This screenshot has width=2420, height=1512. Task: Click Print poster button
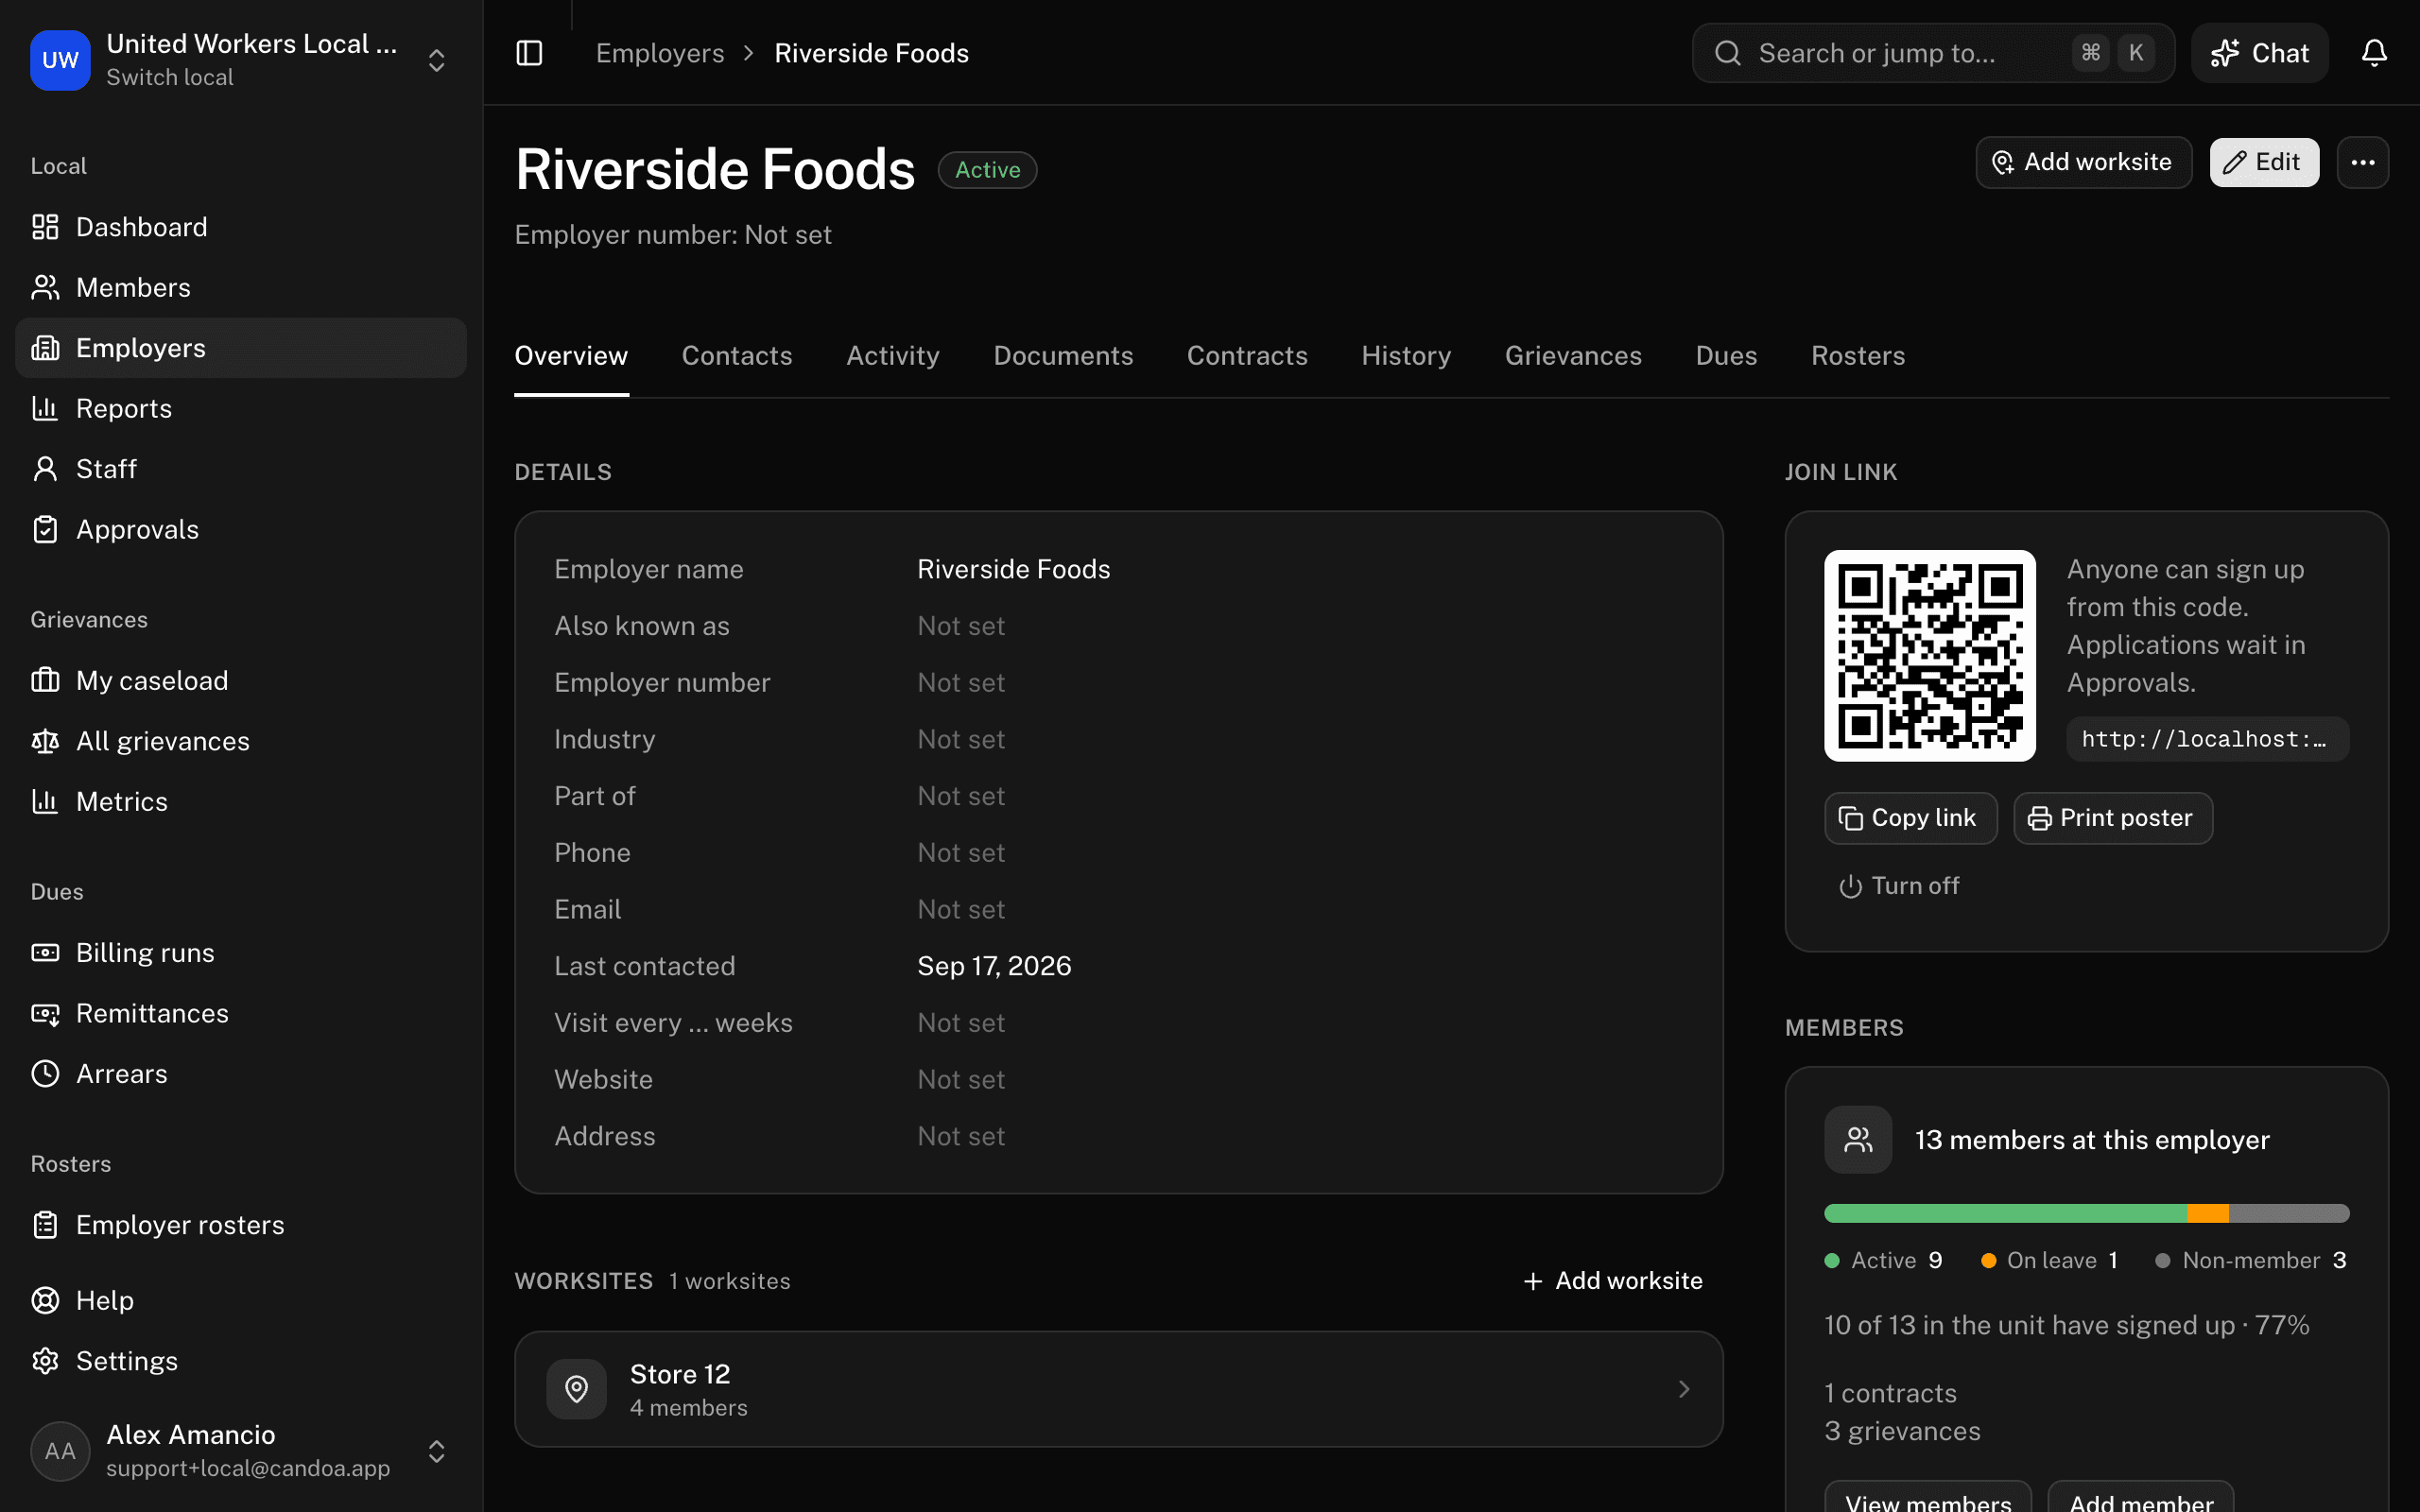pos(2112,818)
